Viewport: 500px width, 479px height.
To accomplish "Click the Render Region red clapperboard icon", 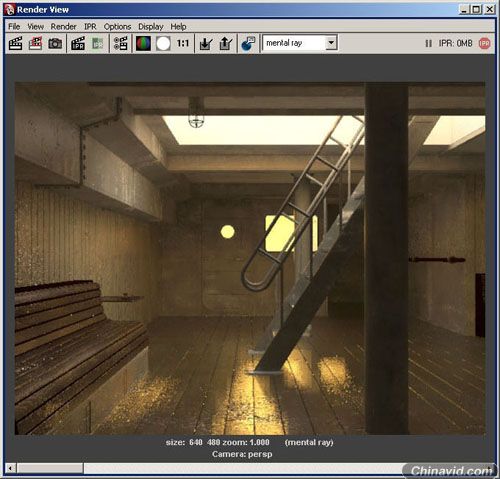I will [x=35, y=43].
